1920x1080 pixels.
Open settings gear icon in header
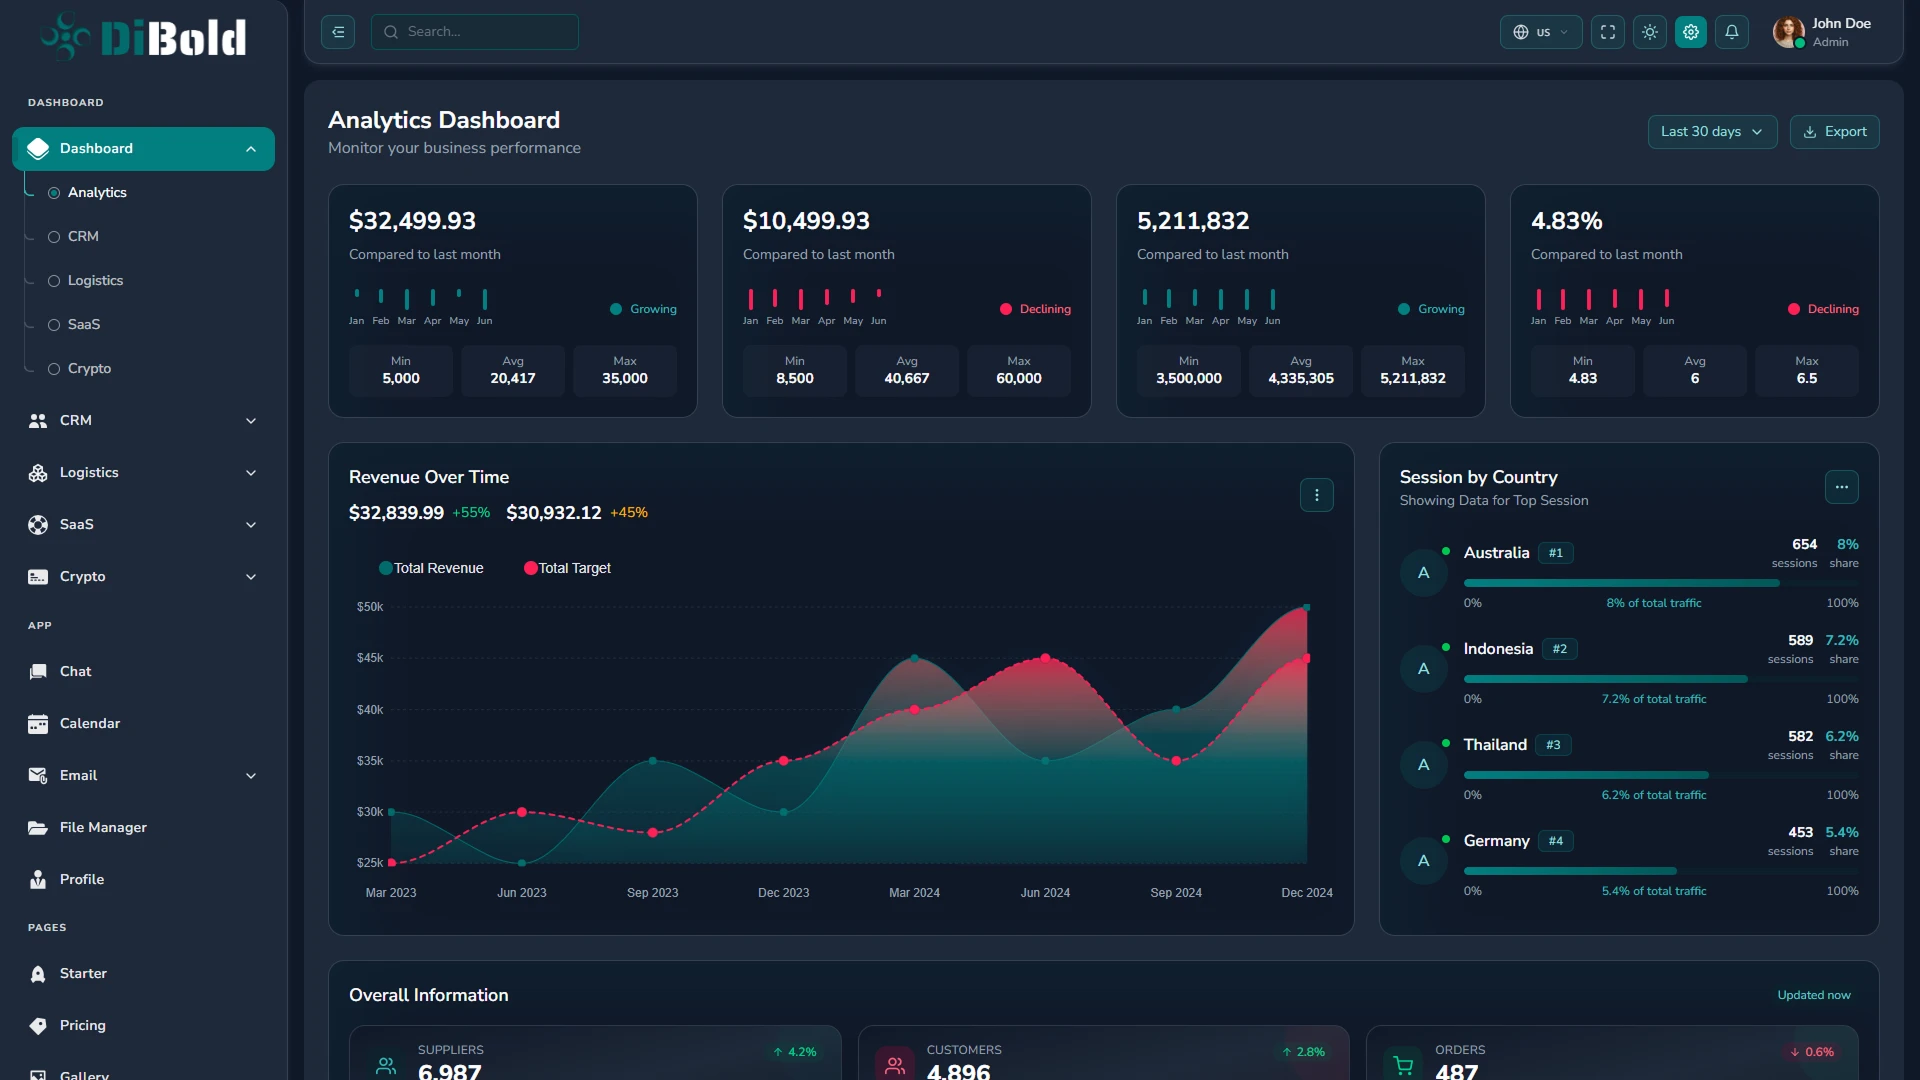1691,32
